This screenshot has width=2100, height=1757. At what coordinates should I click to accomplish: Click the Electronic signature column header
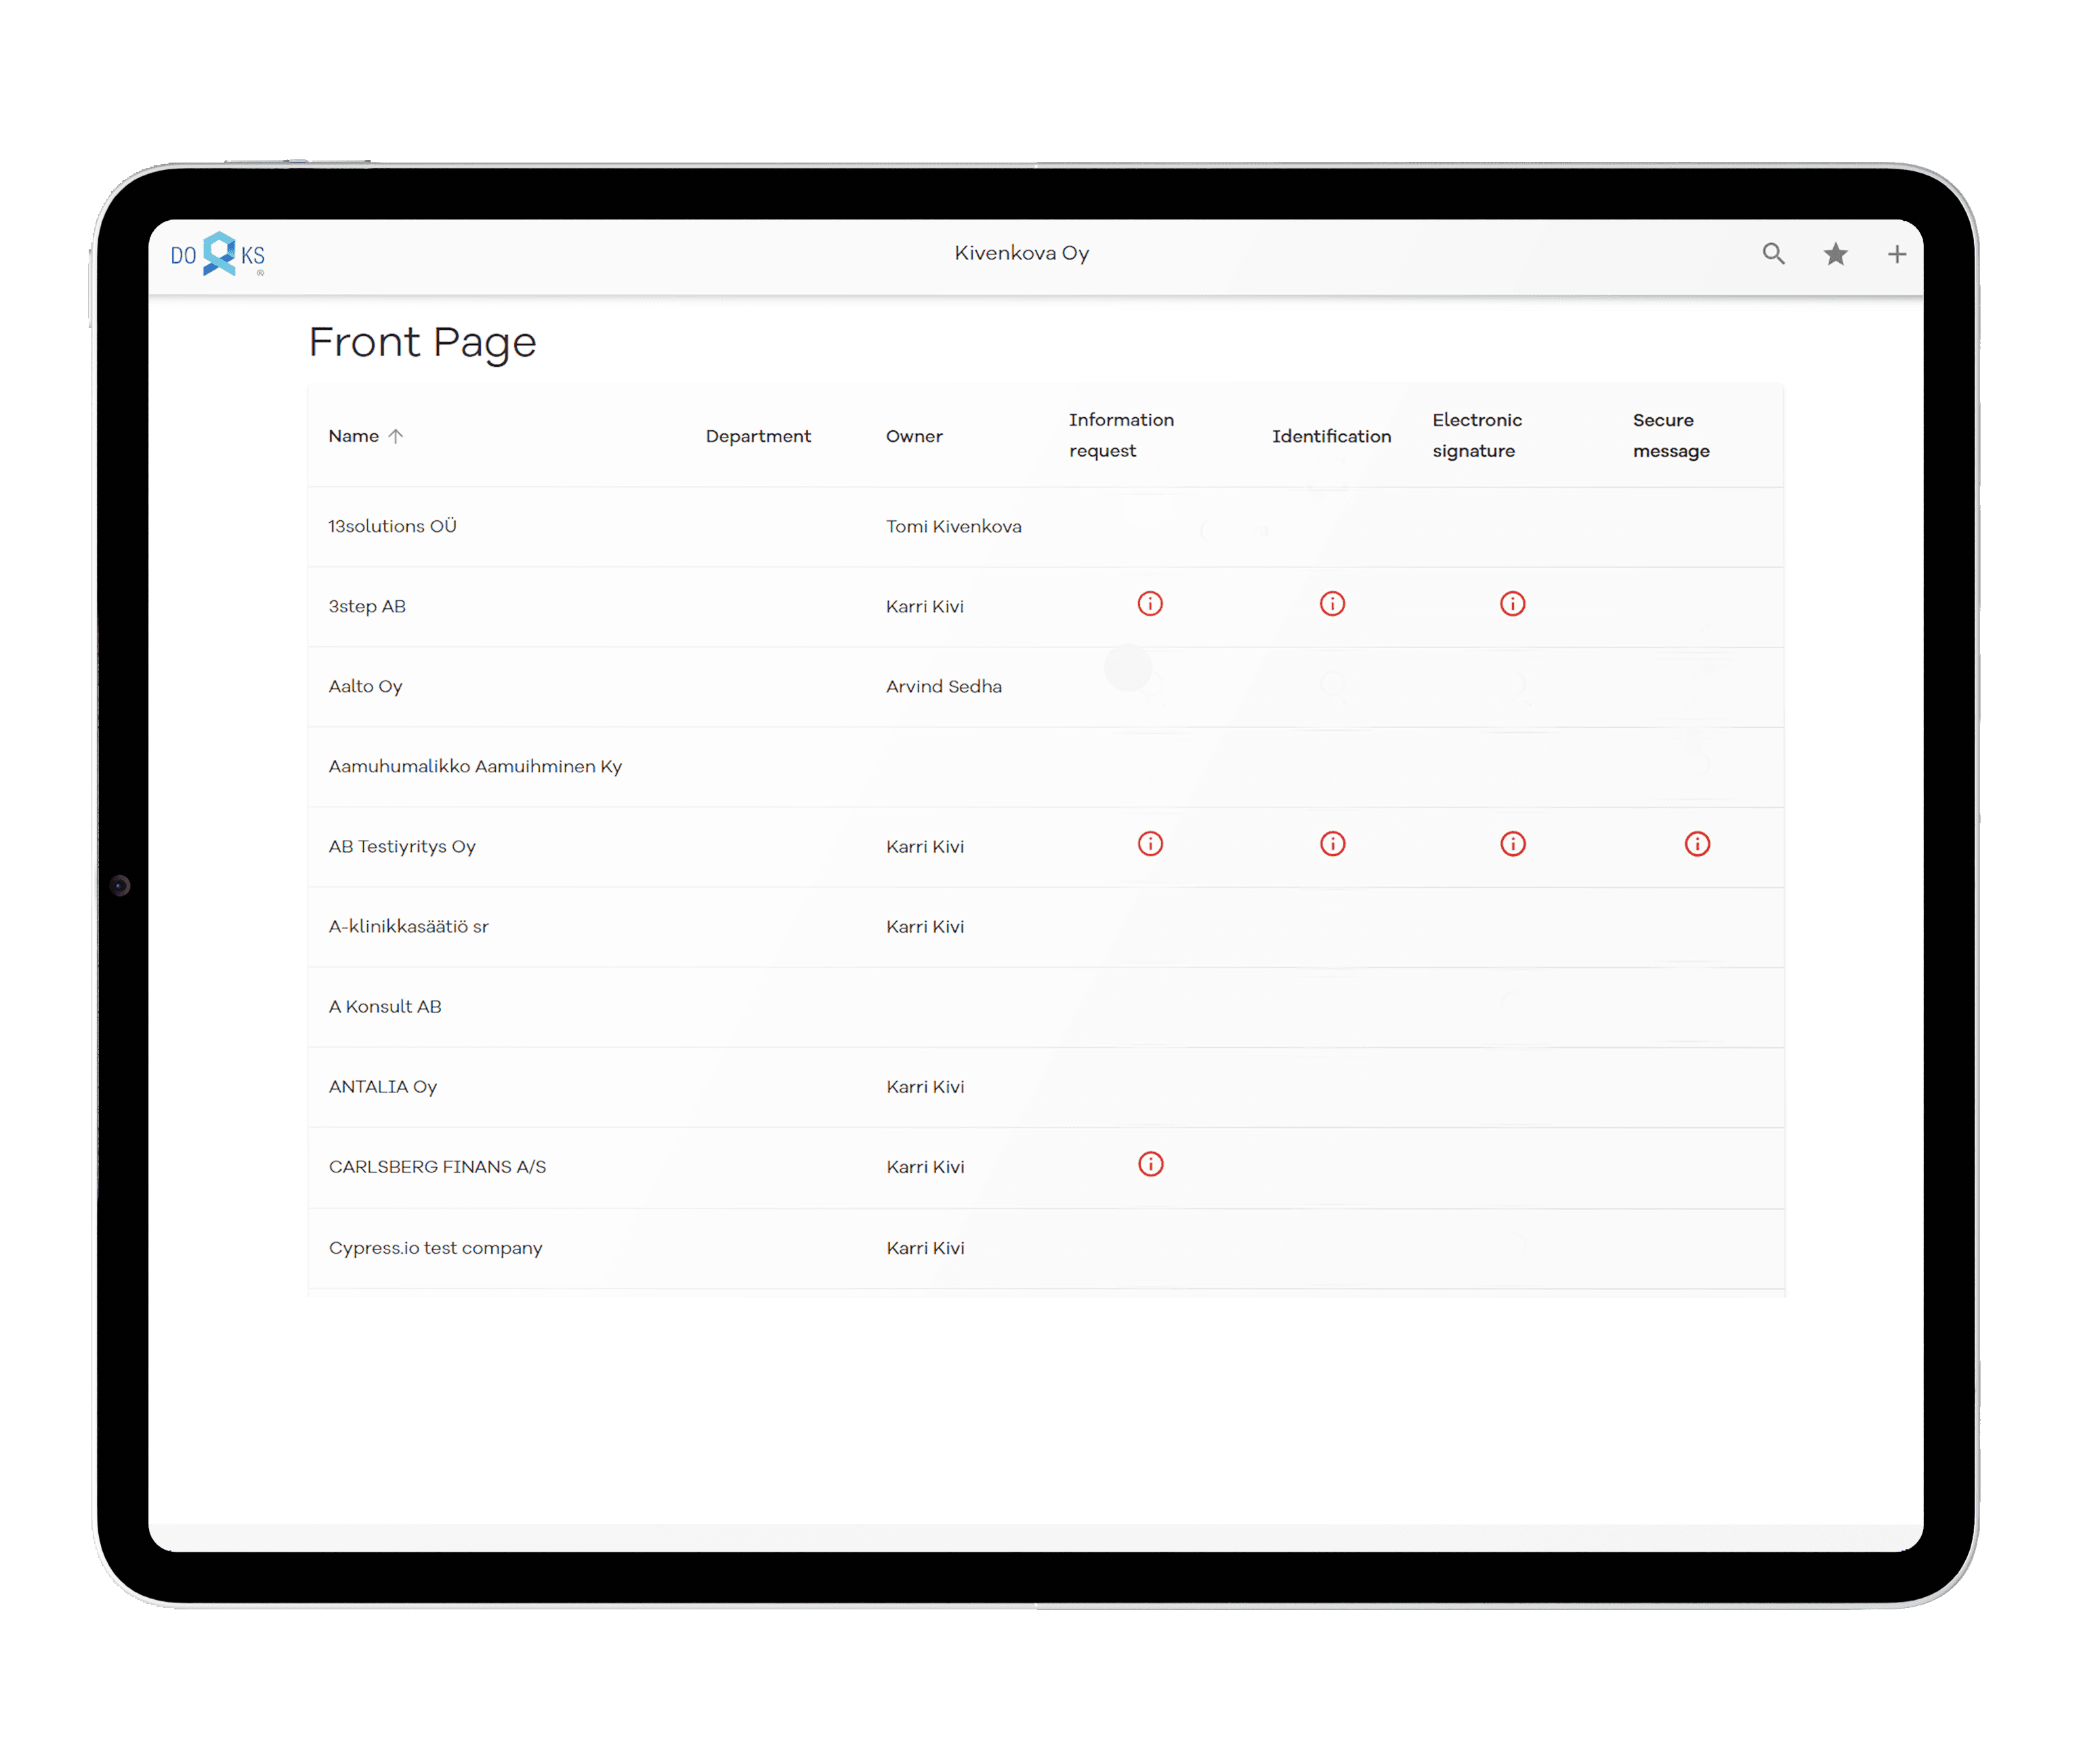click(1476, 435)
